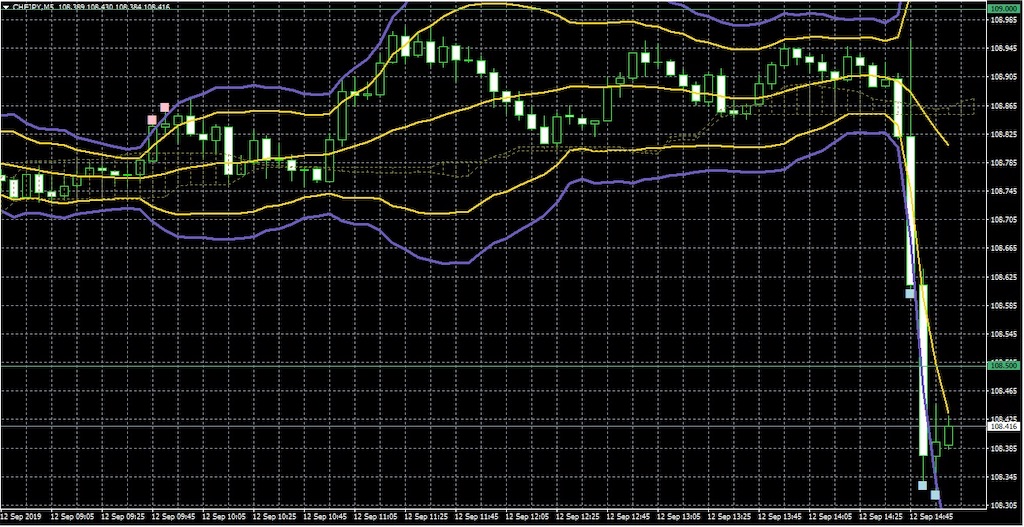This screenshot has width=1024, height=527.
Task: Click the 108.905 price axis label
Action: 1004,77
